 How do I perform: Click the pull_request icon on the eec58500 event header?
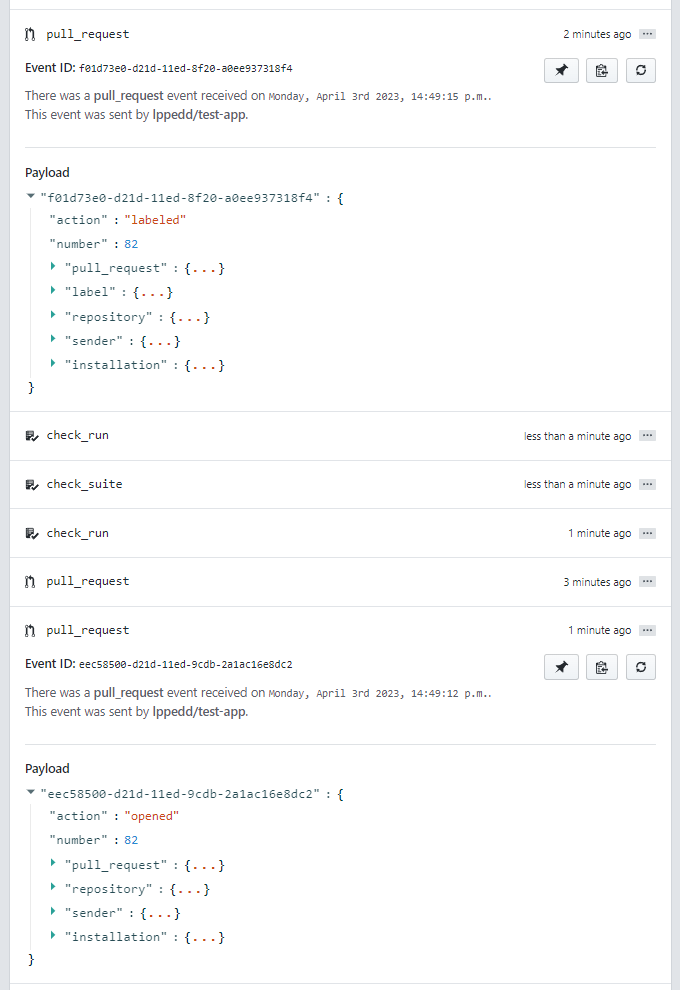click(29, 630)
